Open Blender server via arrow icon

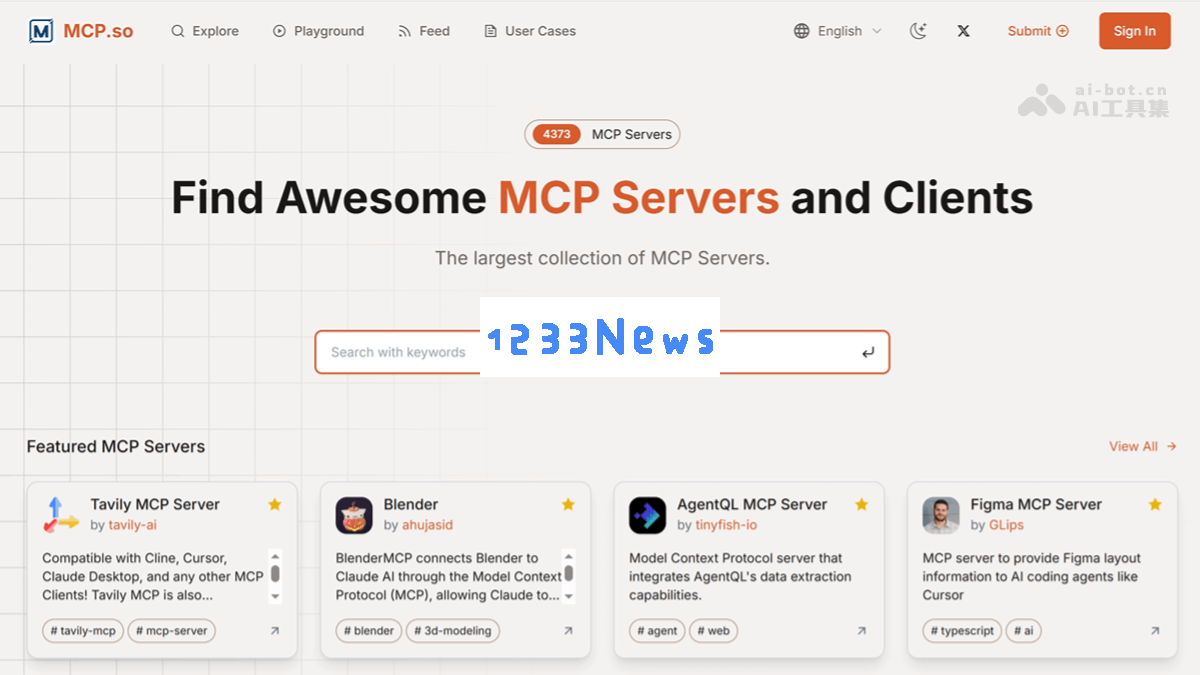click(568, 631)
